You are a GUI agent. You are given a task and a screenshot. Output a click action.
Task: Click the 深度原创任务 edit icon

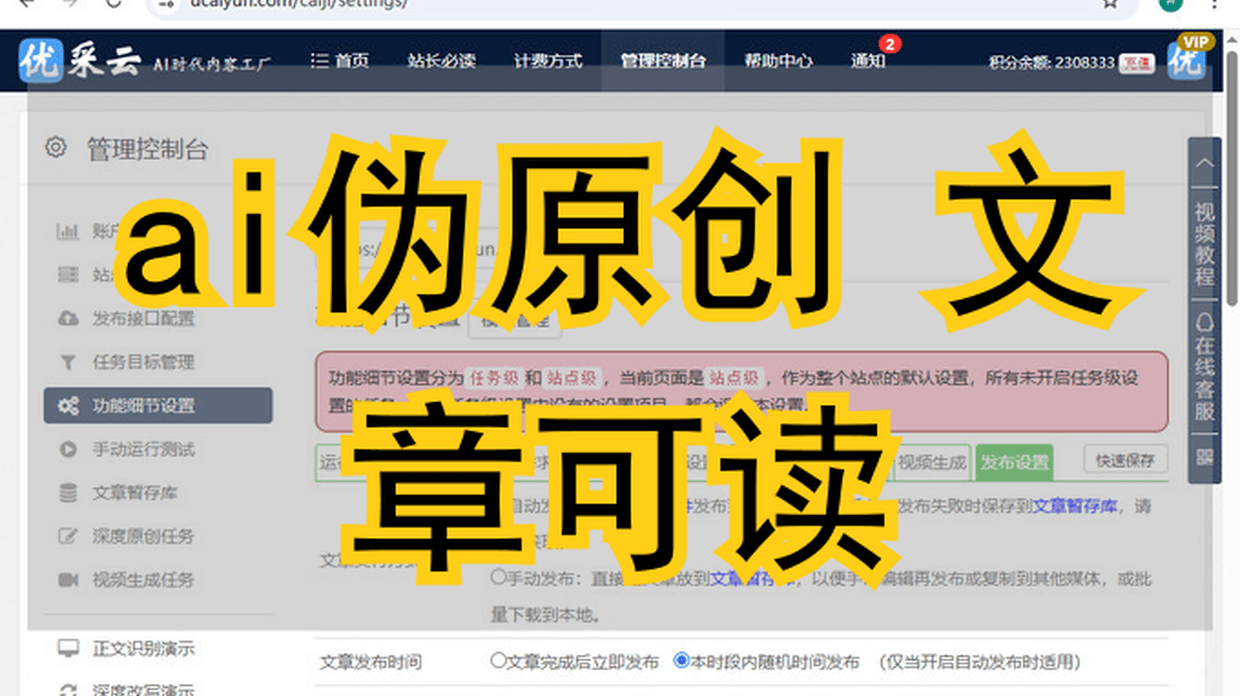68,537
